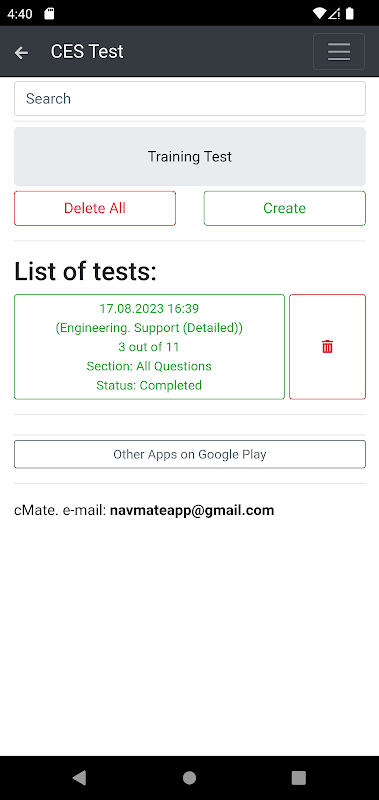Open the test dated 17.08.2023 16:39
379x800 pixels.
pyautogui.click(x=149, y=347)
